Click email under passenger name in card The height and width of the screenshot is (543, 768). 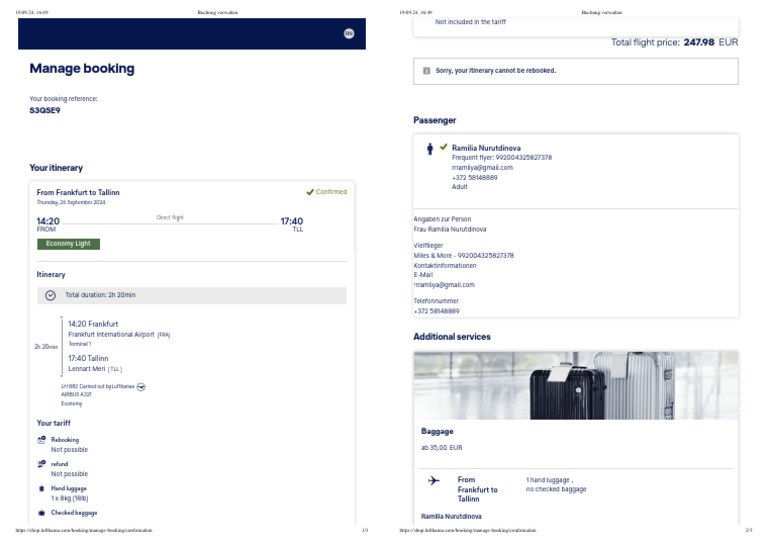(x=482, y=167)
